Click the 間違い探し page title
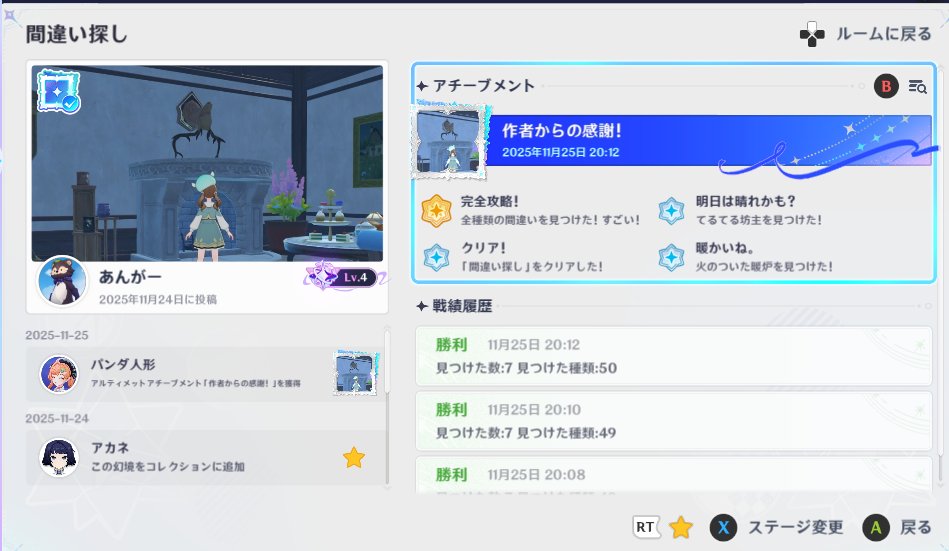 click(x=76, y=35)
